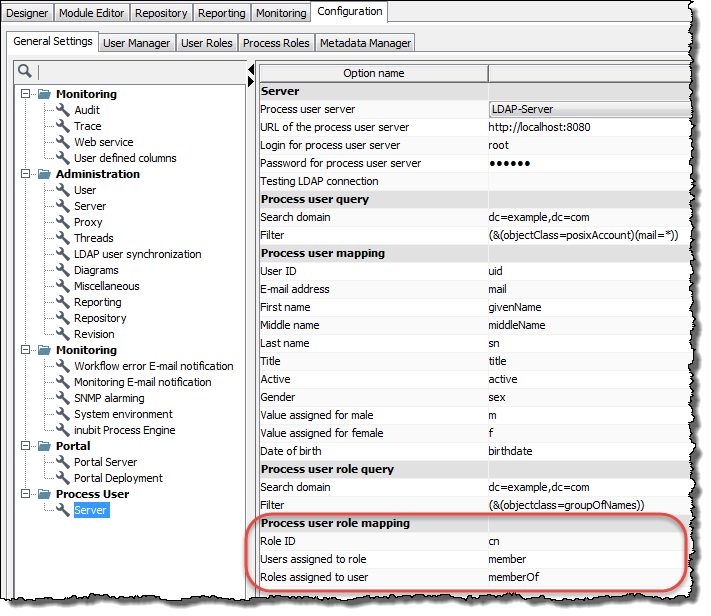Screen dimensions: 711x616
Task: Click the groupOfNames Filter value
Action: point(566,505)
